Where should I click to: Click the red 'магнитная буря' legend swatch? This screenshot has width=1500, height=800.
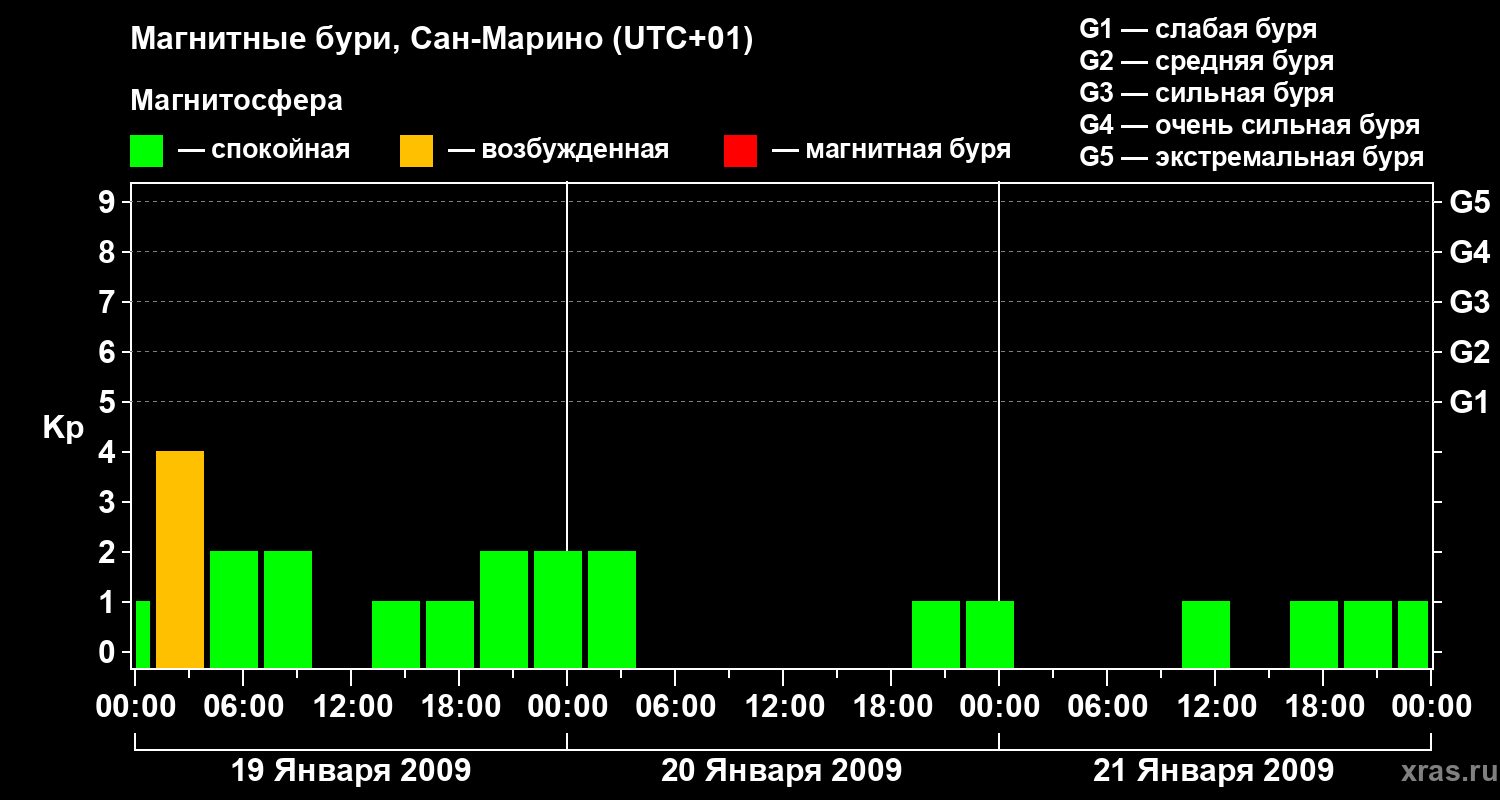click(x=740, y=151)
